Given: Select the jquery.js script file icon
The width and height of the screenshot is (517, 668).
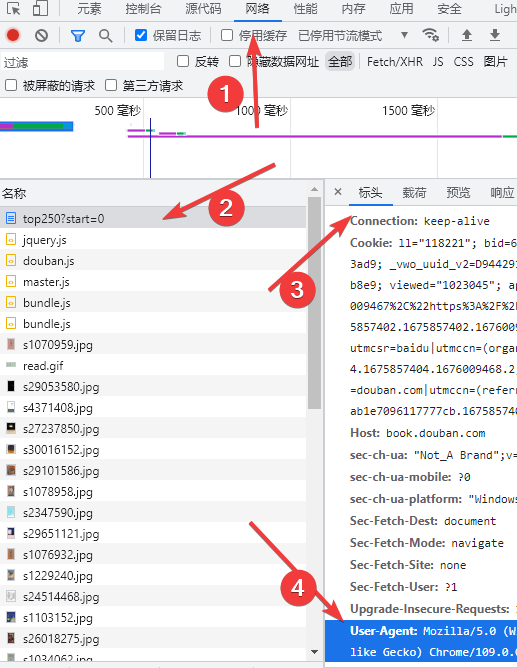Looking at the screenshot, I should click(11, 239).
